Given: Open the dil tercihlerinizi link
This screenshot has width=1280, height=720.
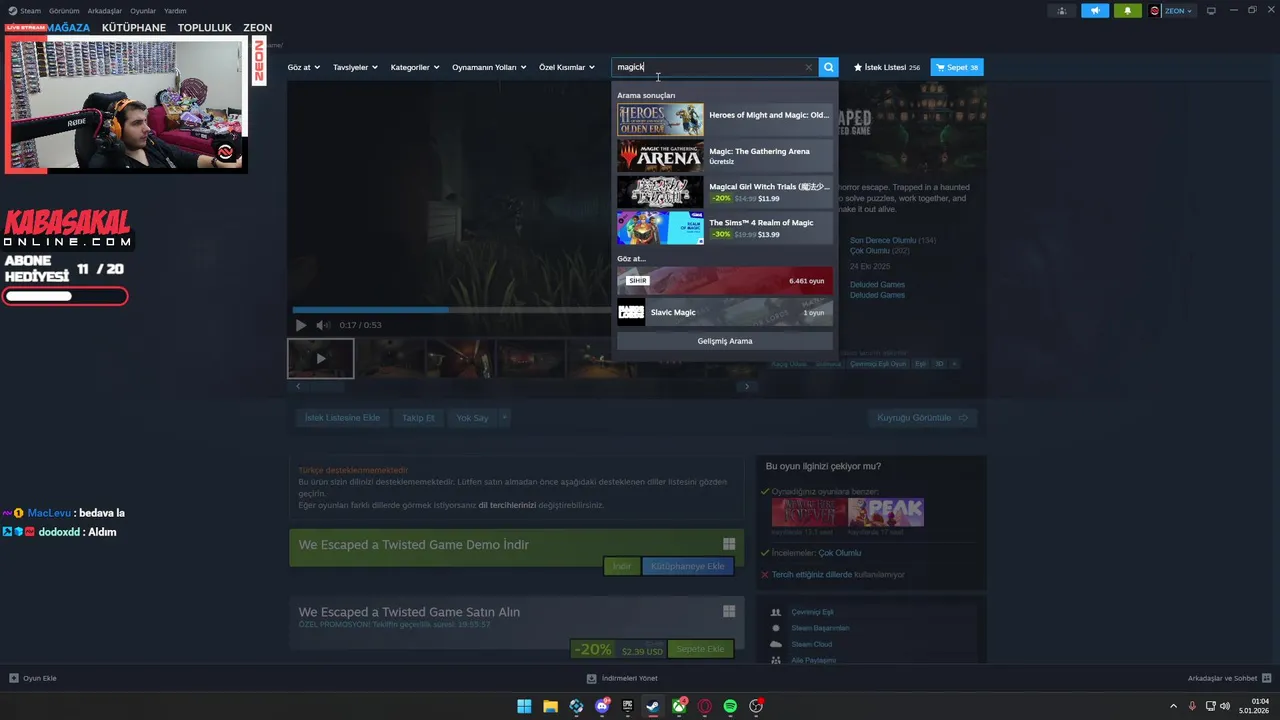Looking at the screenshot, I should pos(507,505).
